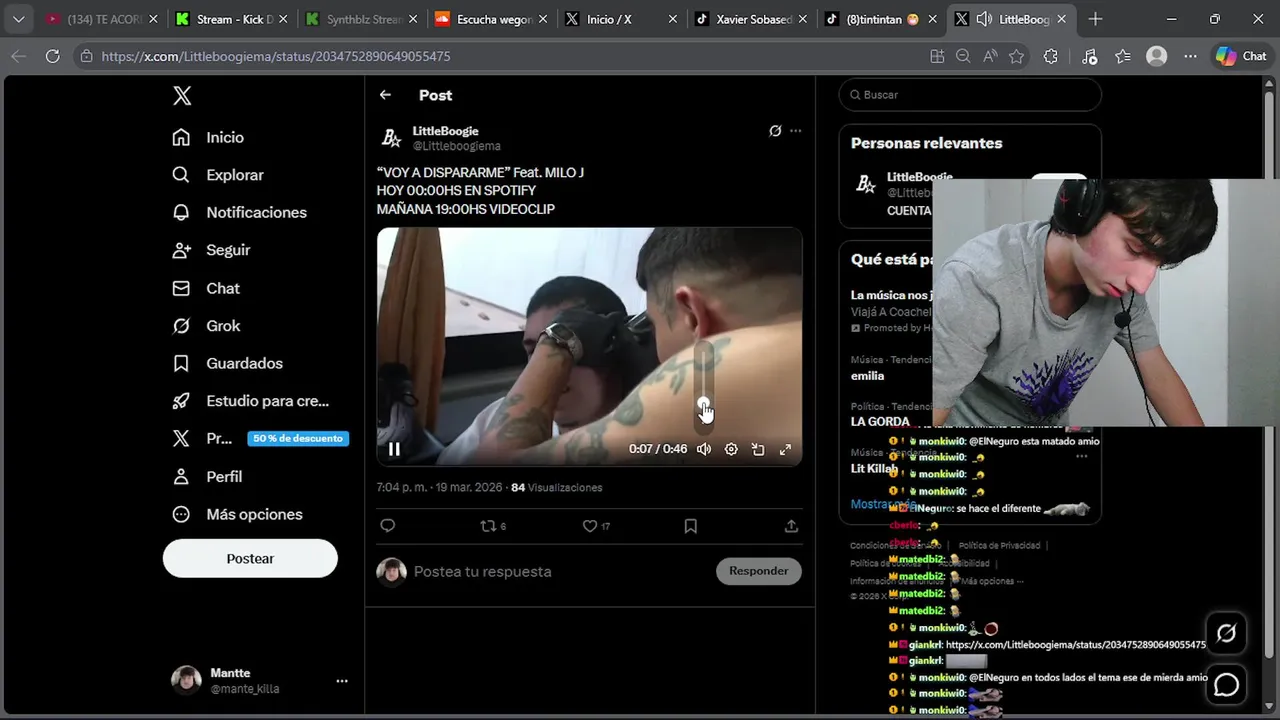Click the share post icon
This screenshot has width=1280, height=720.
pyautogui.click(x=791, y=526)
